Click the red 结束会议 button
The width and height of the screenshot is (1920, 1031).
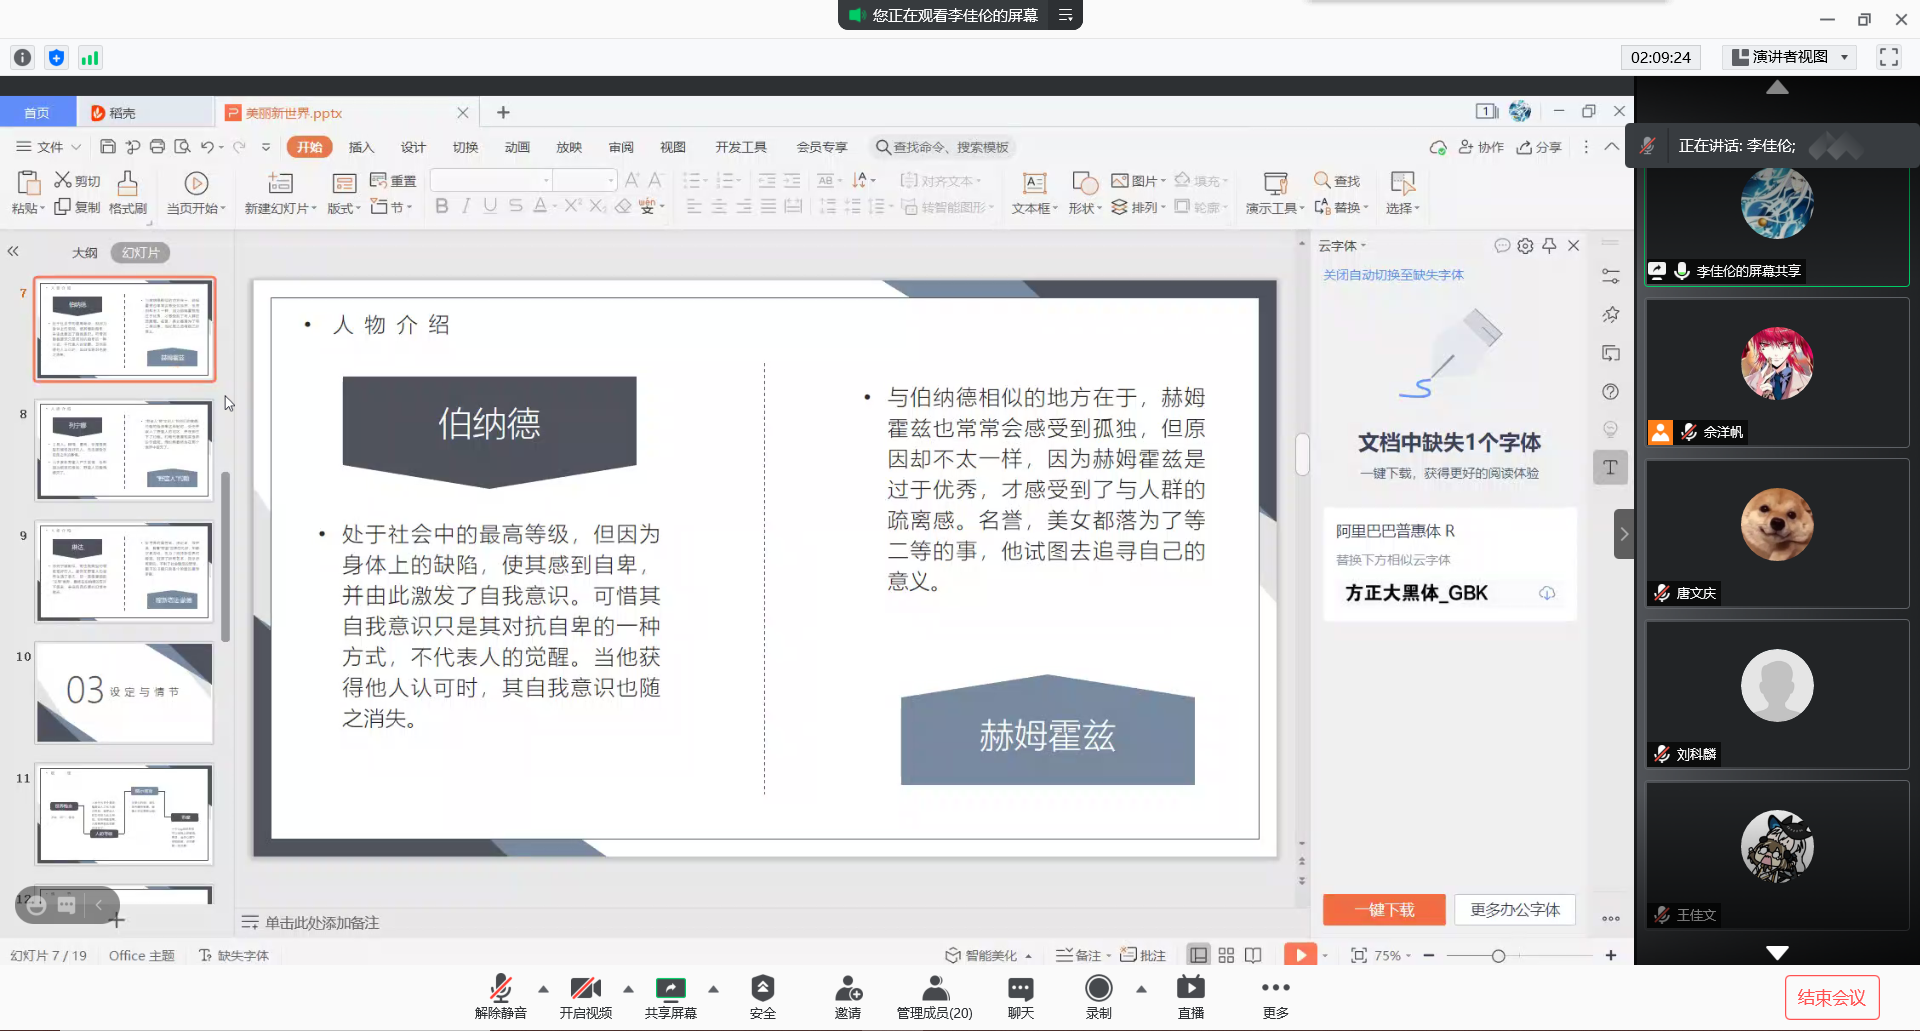(1831, 997)
